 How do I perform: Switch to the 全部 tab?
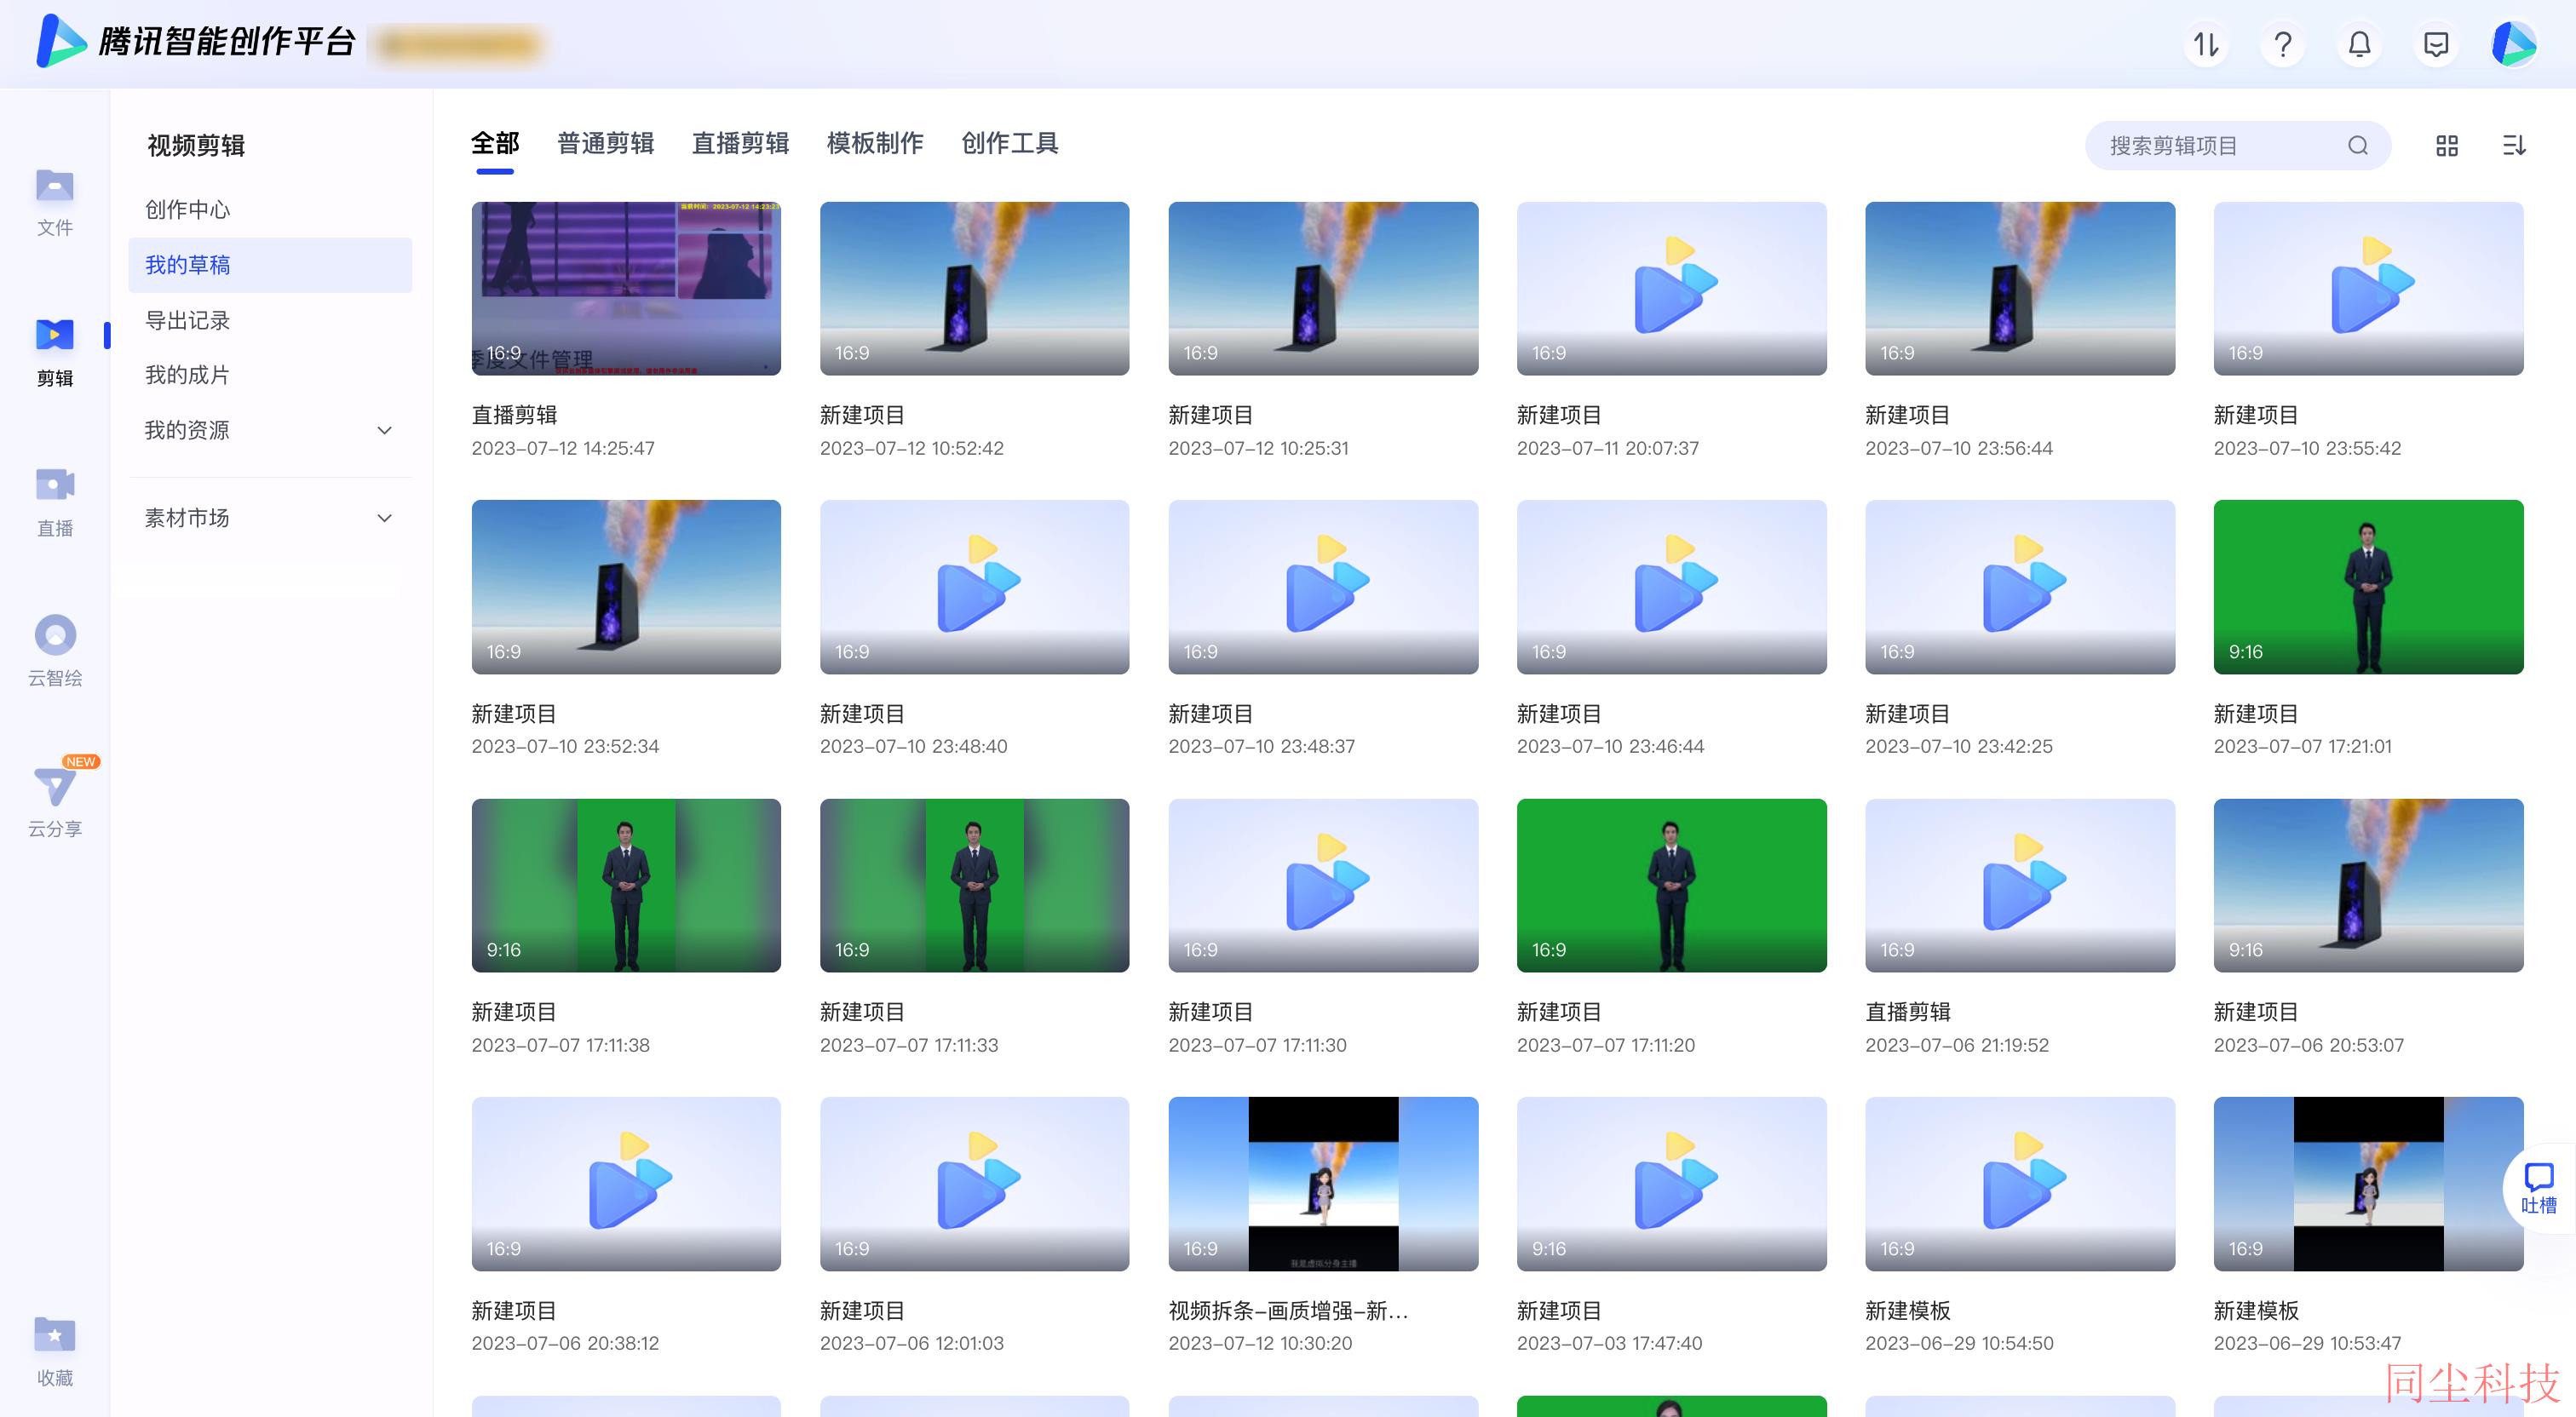pyautogui.click(x=495, y=144)
